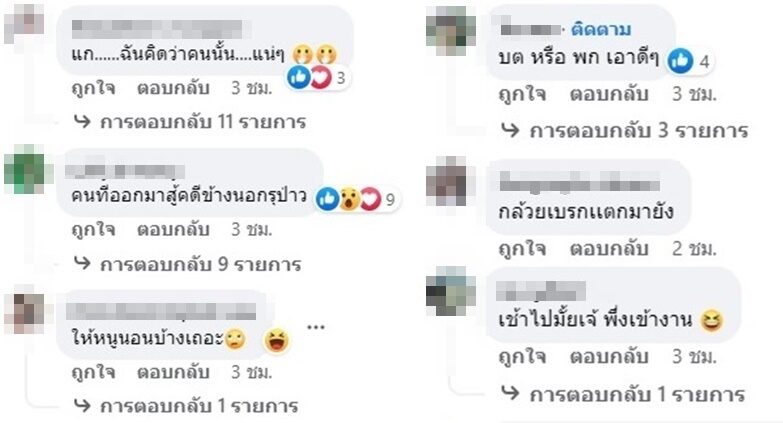Click the wow reaction icon showing 9 reactions
Screen dimensions: 783x423
(x=350, y=199)
